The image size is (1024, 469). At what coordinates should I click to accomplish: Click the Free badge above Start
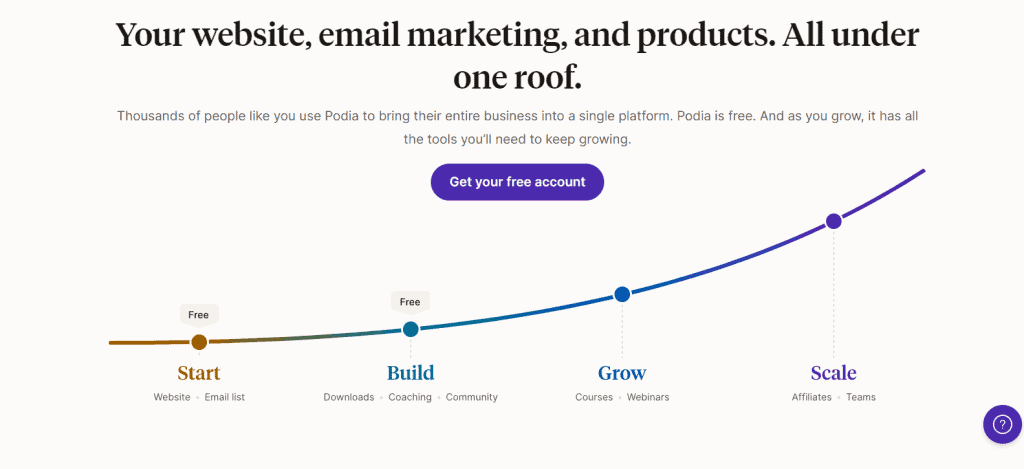click(199, 315)
